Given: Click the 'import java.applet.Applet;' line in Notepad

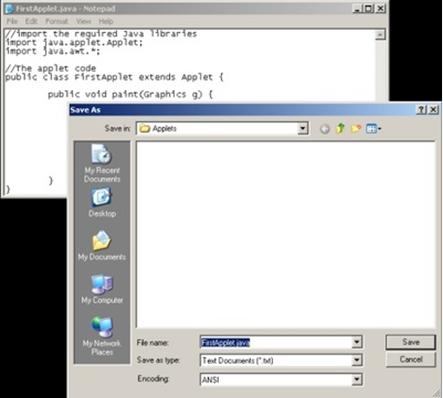Looking at the screenshot, I should 74,43.
